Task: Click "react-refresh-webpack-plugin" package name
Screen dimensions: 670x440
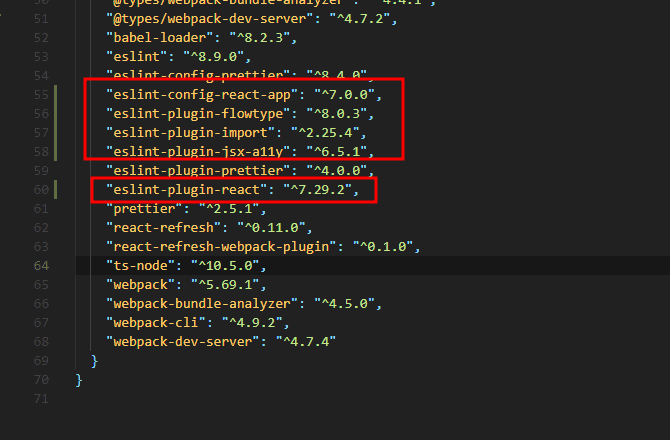Action: click(x=221, y=247)
